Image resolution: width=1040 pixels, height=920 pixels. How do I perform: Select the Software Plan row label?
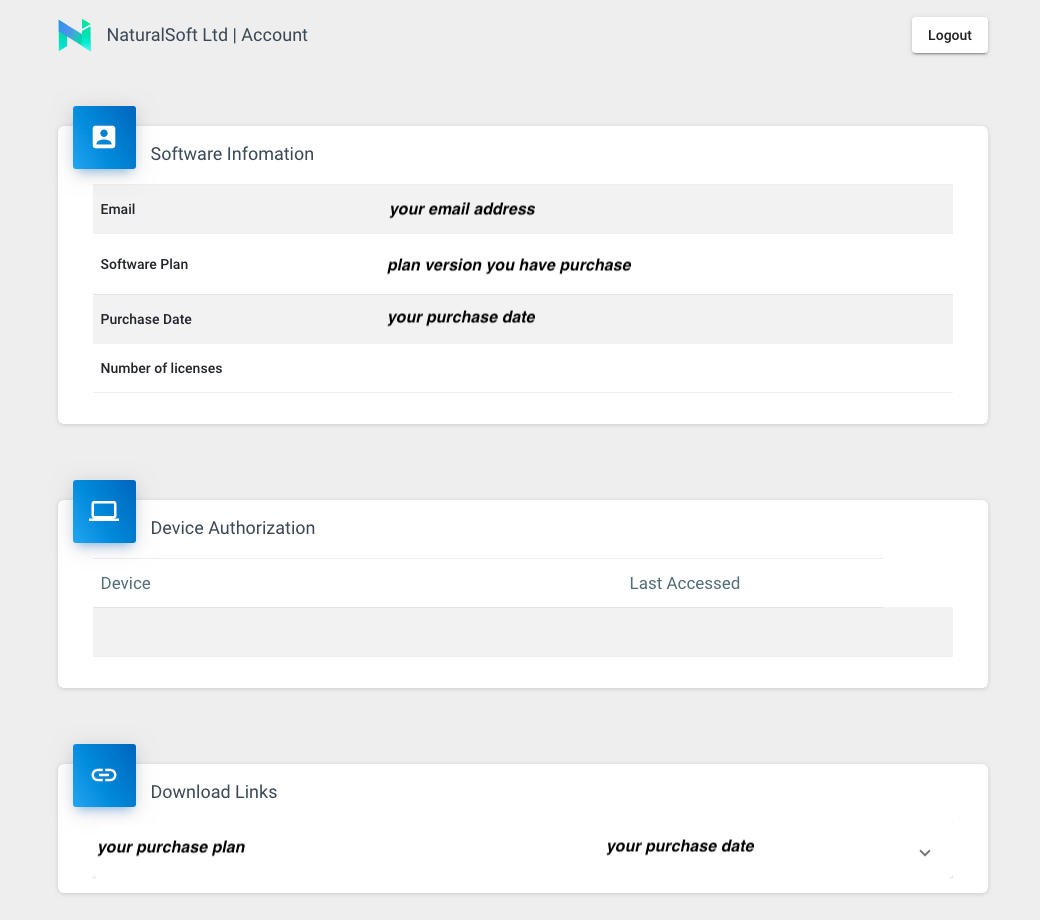144,264
